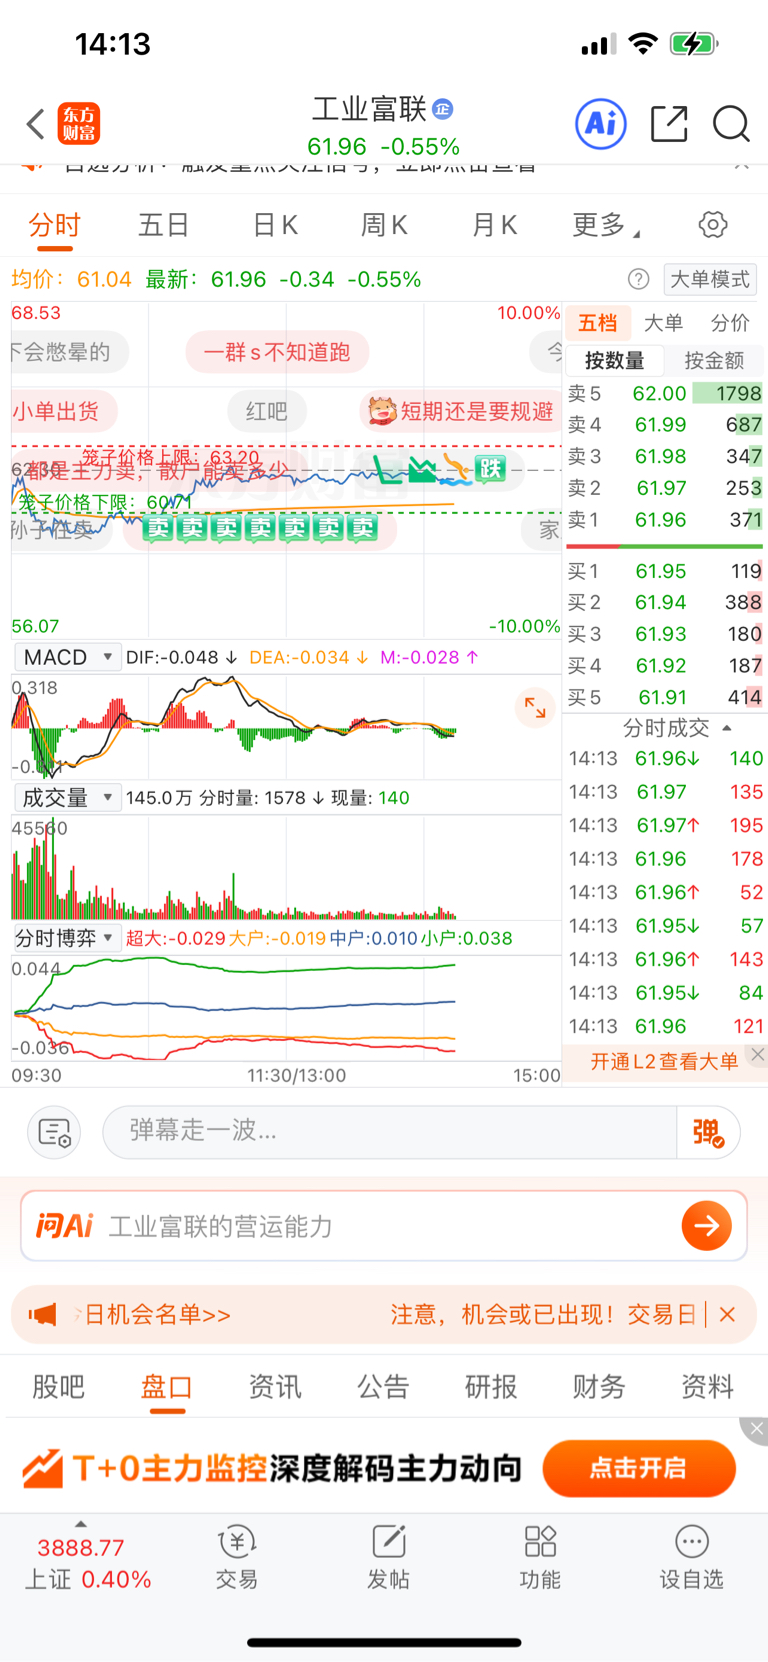Open chart settings gear icon
Viewport: 768px width, 1662px height.
tap(713, 224)
